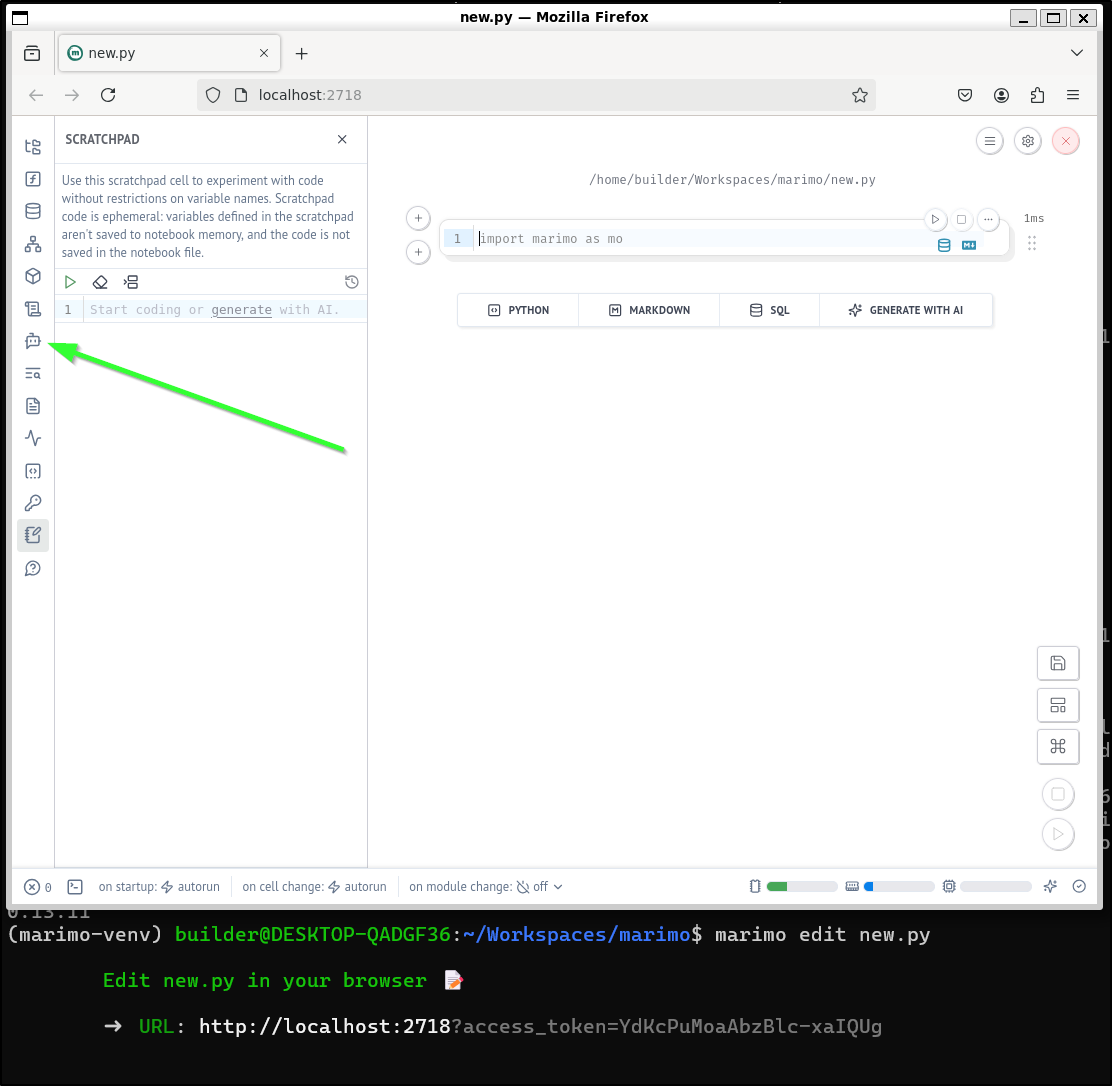
Task: Click the interrupt execution circle button
Action: (1057, 794)
